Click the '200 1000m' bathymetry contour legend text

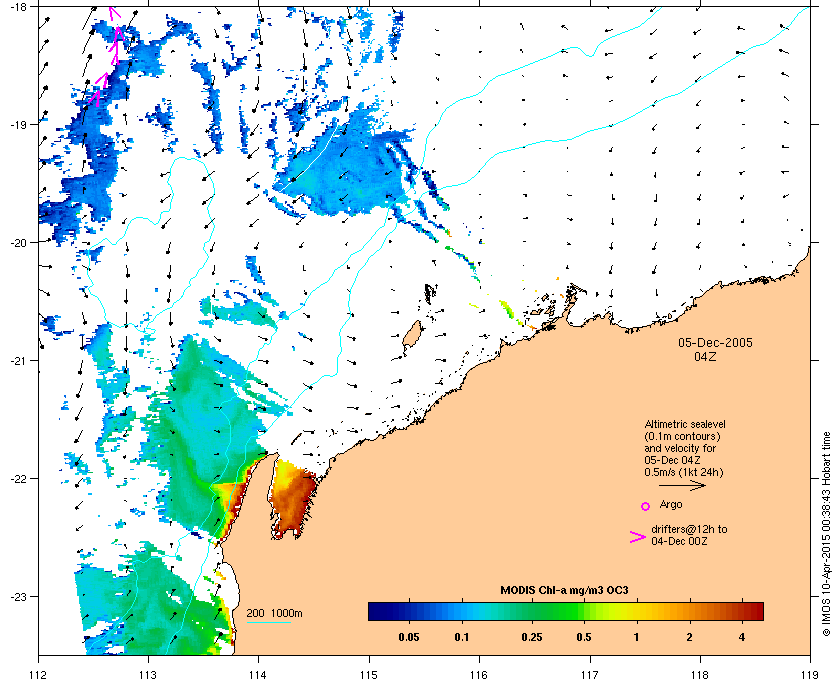point(274,613)
